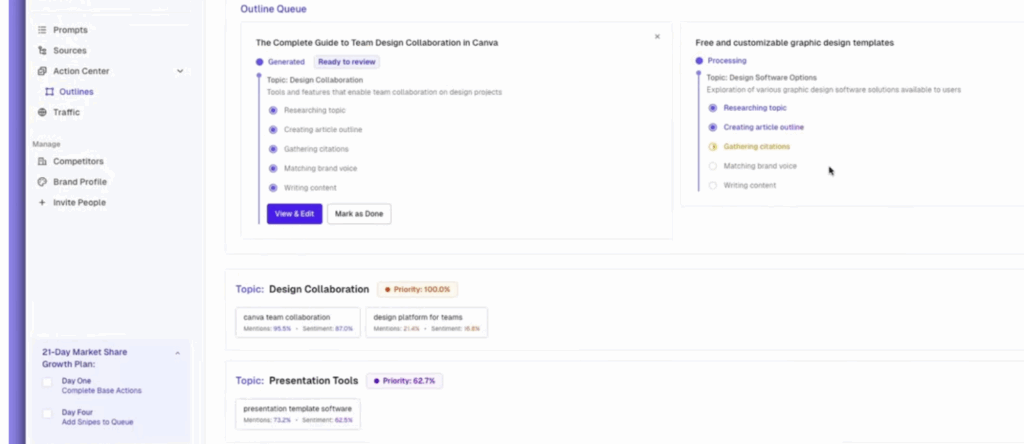The image size is (1024, 444).
Task: Click the Sources icon in sidebar
Action: pos(42,50)
